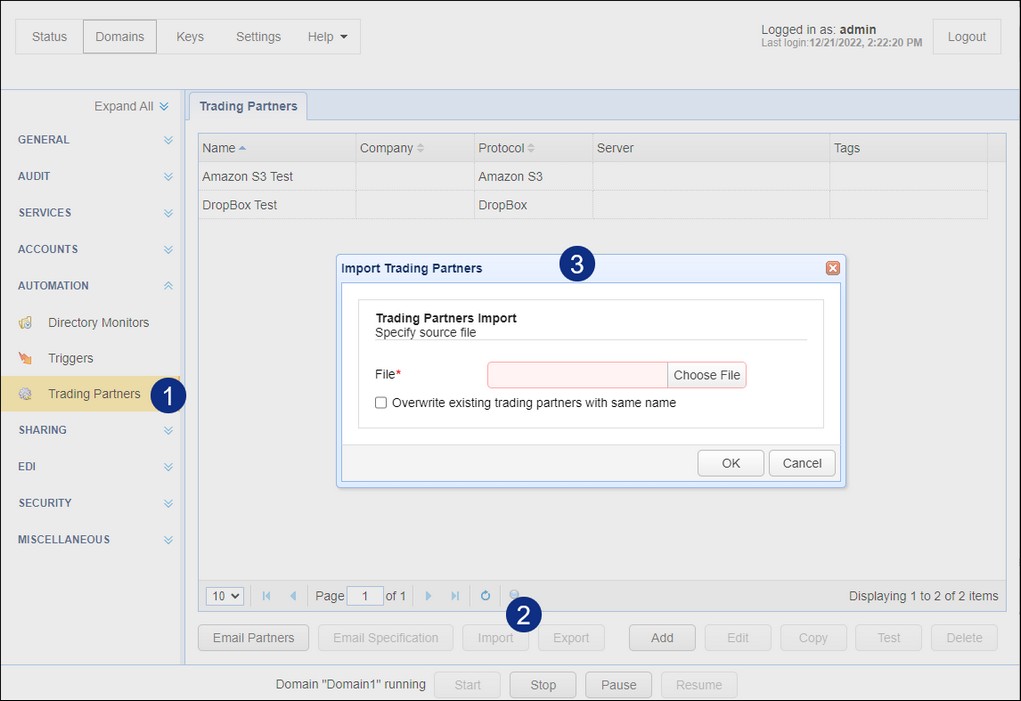Viewport: 1021px width, 701px height.
Task: Click Displaying 1 to 2 of 2 items
Action: [923, 596]
